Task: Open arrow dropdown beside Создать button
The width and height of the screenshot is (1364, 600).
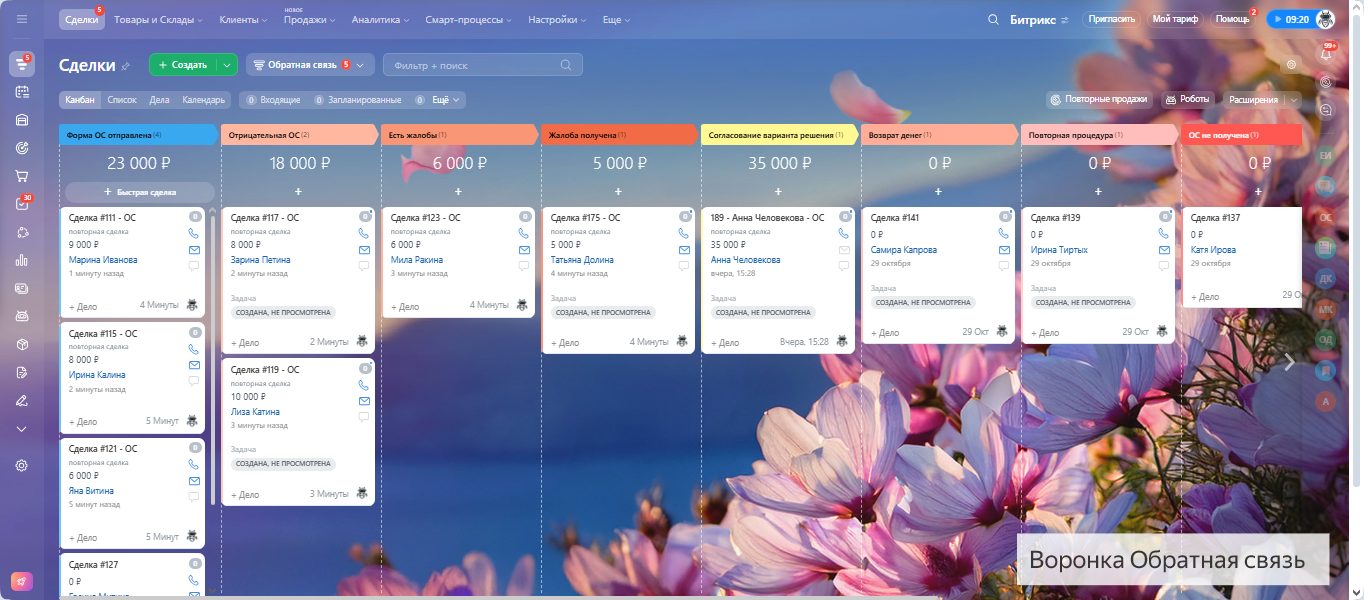Action: [x=228, y=65]
